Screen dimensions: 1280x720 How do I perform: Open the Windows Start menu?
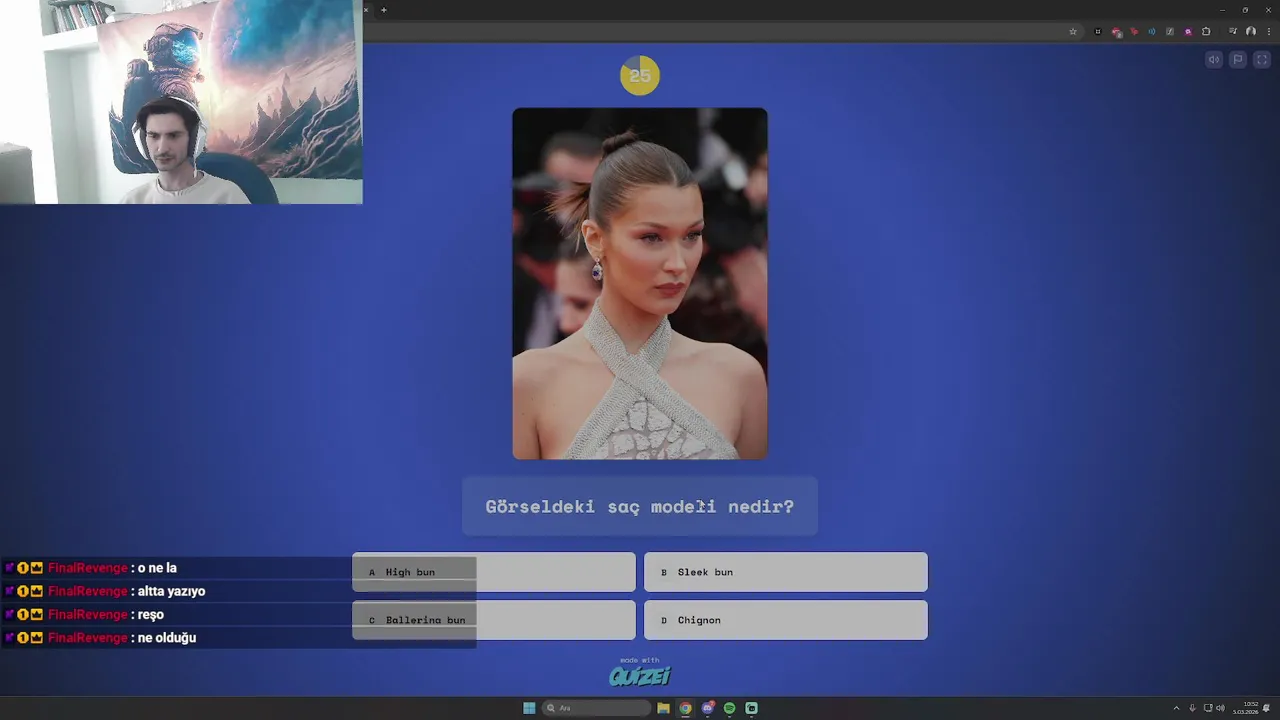click(529, 708)
